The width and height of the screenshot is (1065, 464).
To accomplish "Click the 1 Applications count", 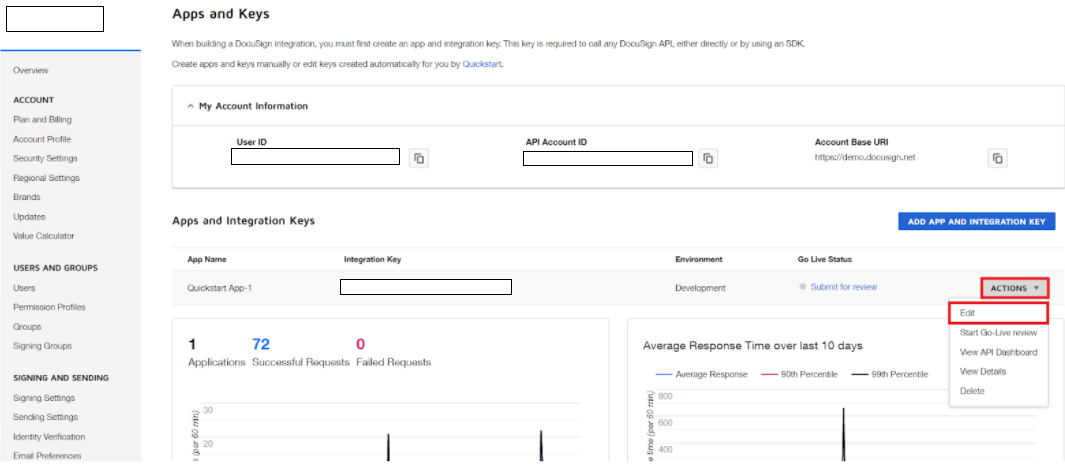I will (x=192, y=344).
